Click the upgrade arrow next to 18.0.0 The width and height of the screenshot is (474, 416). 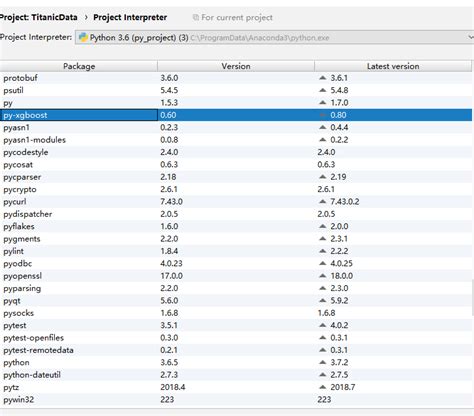pos(322,275)
